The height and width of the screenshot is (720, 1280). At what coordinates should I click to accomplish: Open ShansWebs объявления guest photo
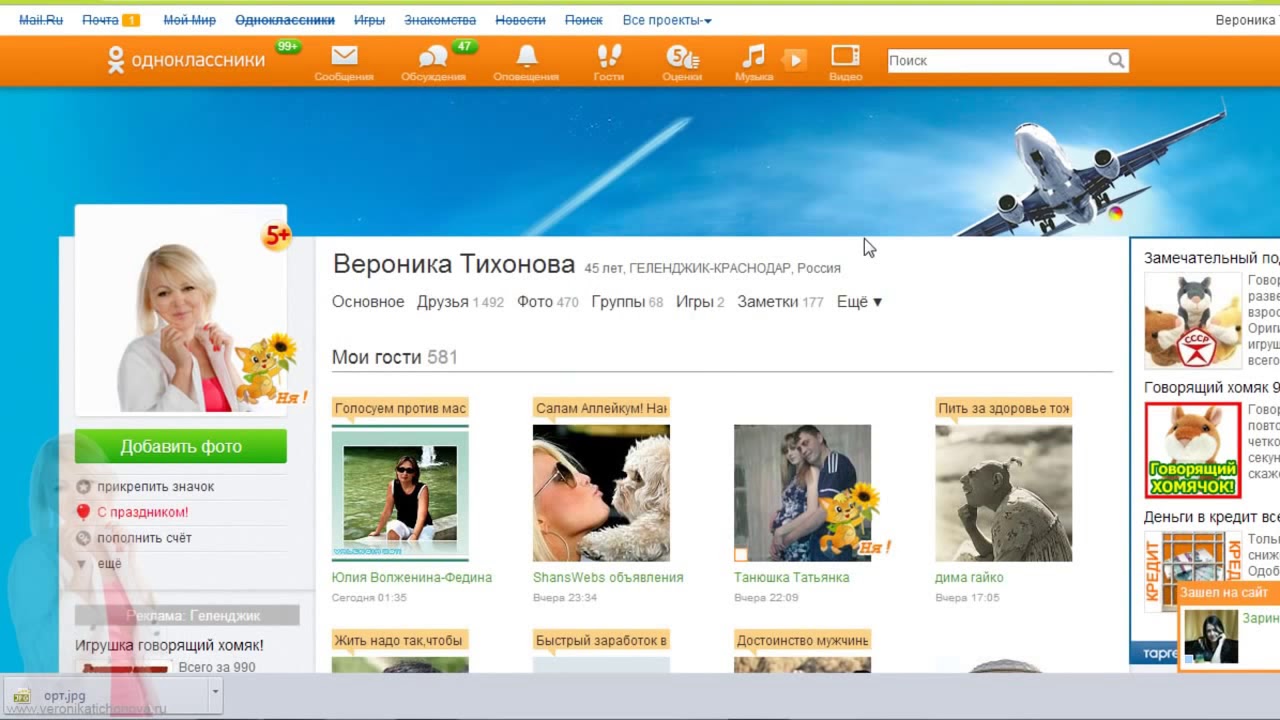[601, 493]
